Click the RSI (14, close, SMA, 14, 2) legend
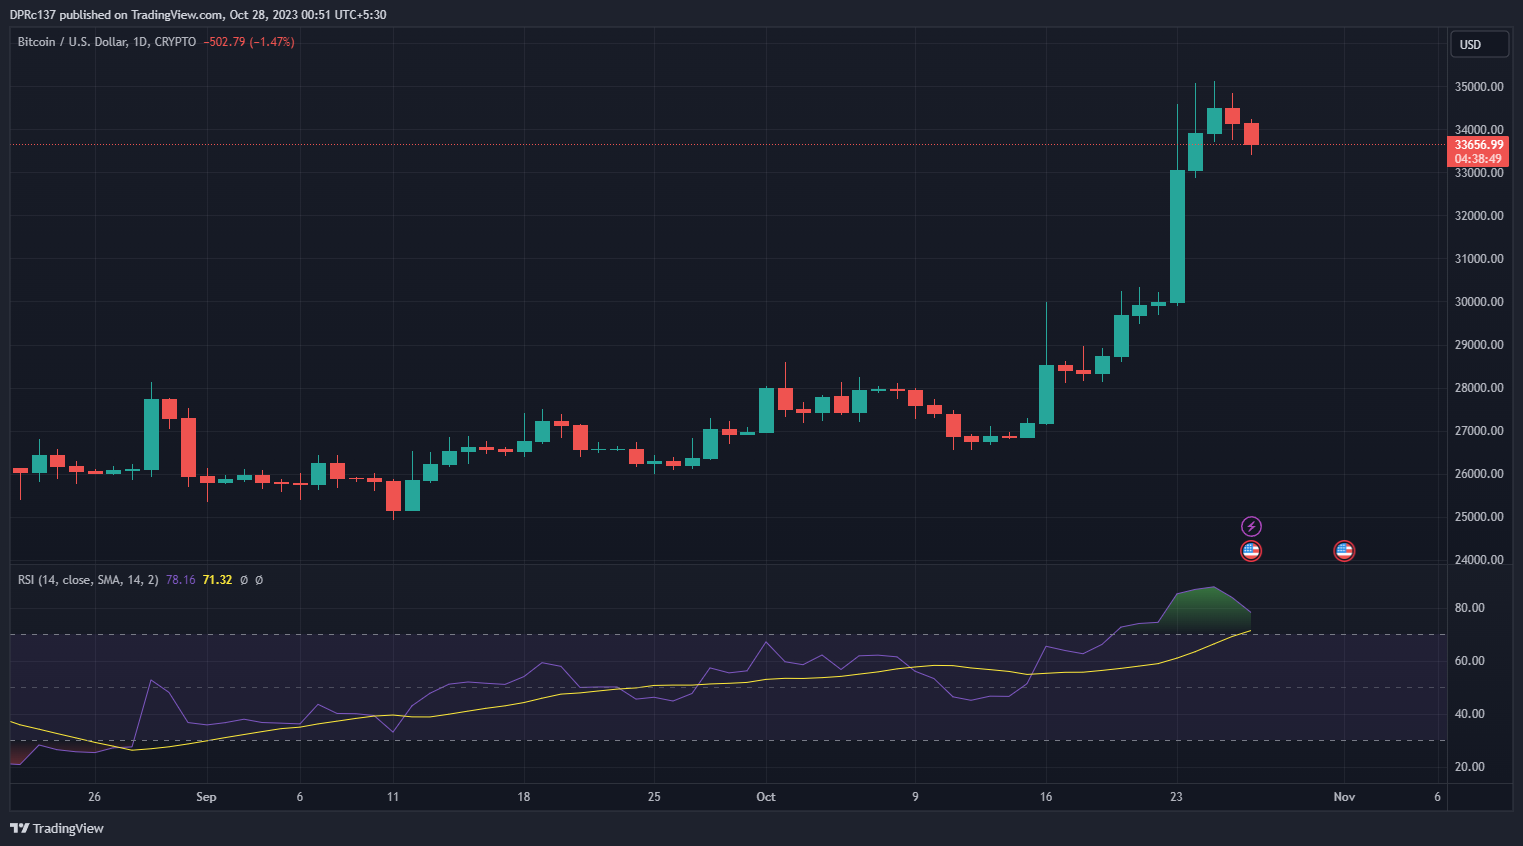 88,580
